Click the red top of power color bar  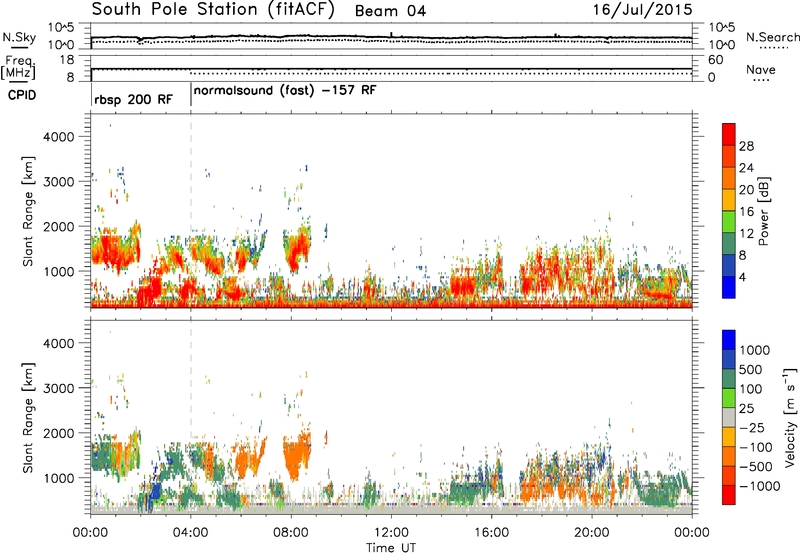coord(729,134)
